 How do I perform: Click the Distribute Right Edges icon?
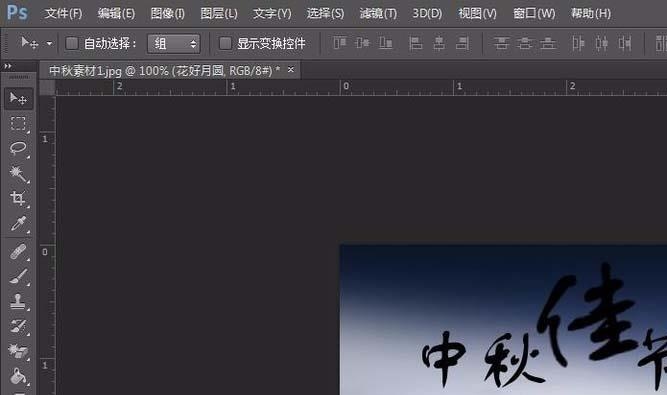point(624,43)
